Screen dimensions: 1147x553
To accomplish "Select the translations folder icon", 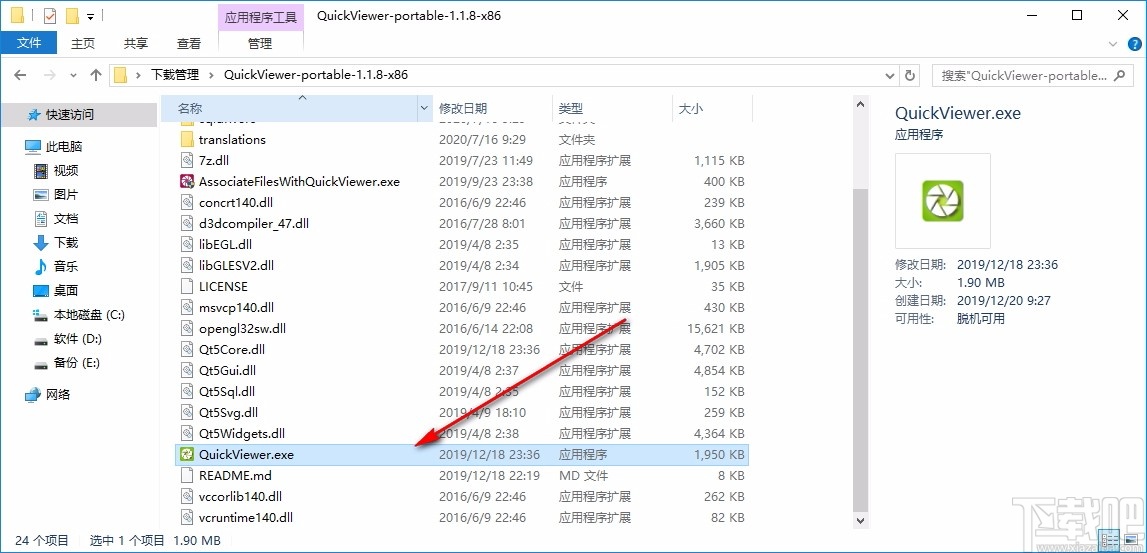I will [x=187, y=139].
